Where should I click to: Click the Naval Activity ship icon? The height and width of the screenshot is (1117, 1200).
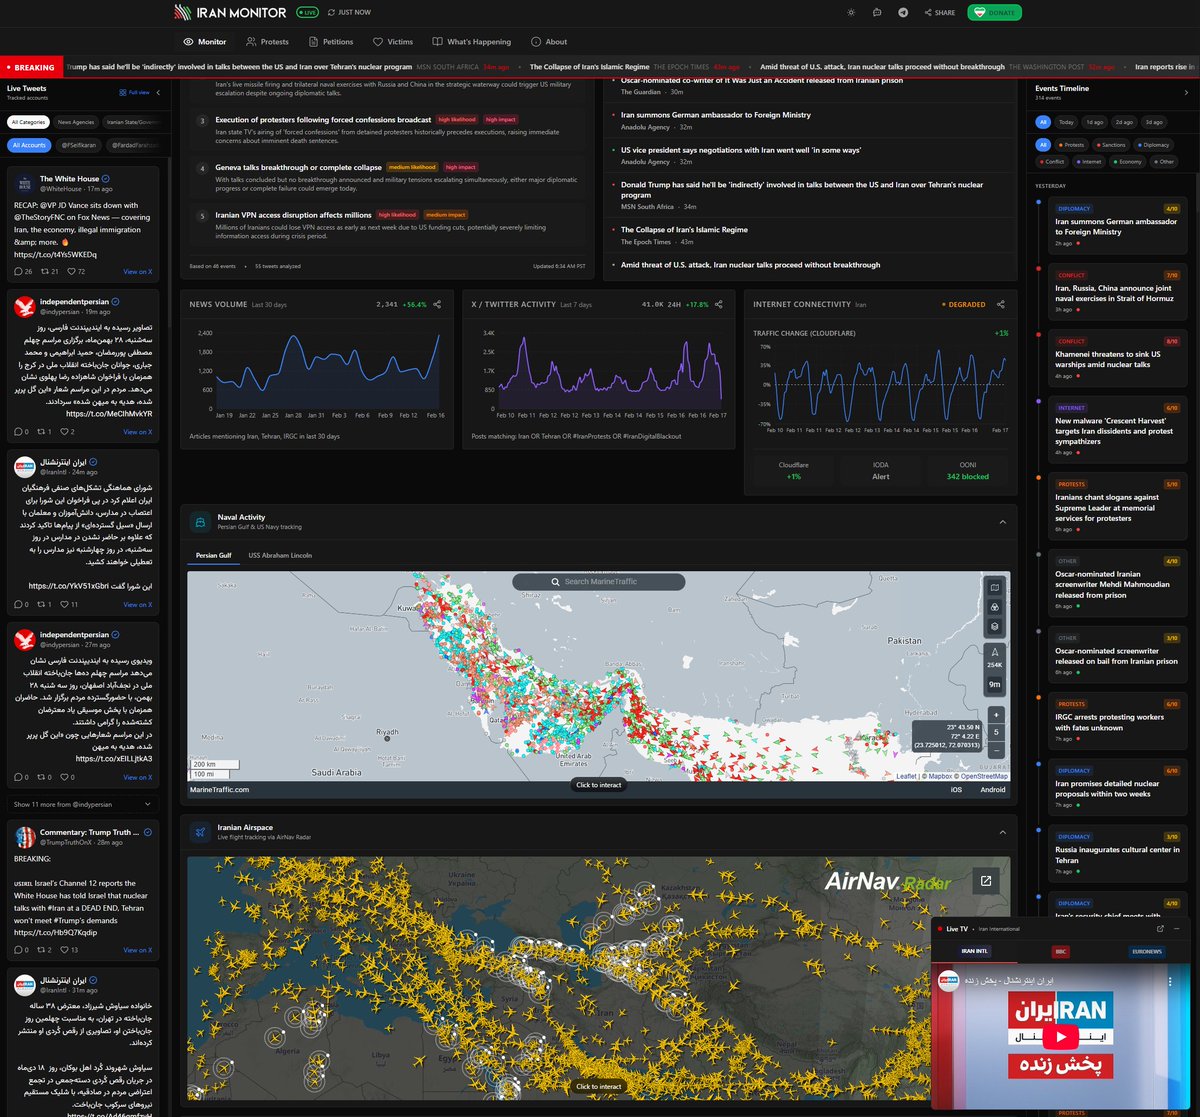point(199,522)
